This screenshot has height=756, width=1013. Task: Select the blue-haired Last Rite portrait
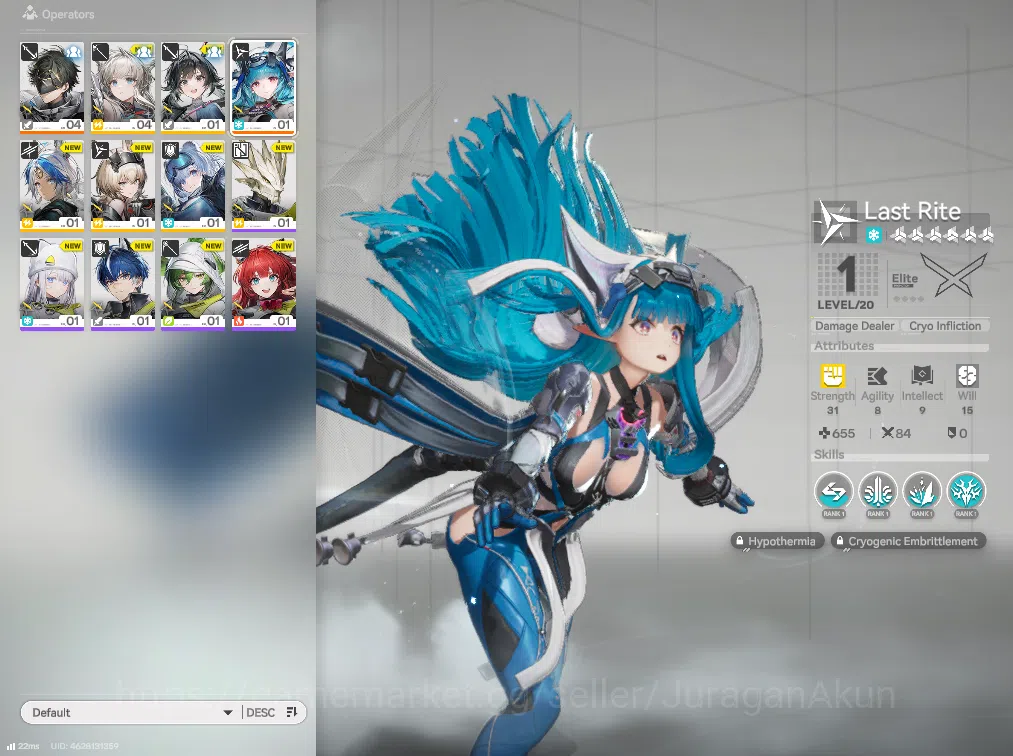tap(263, 87)
